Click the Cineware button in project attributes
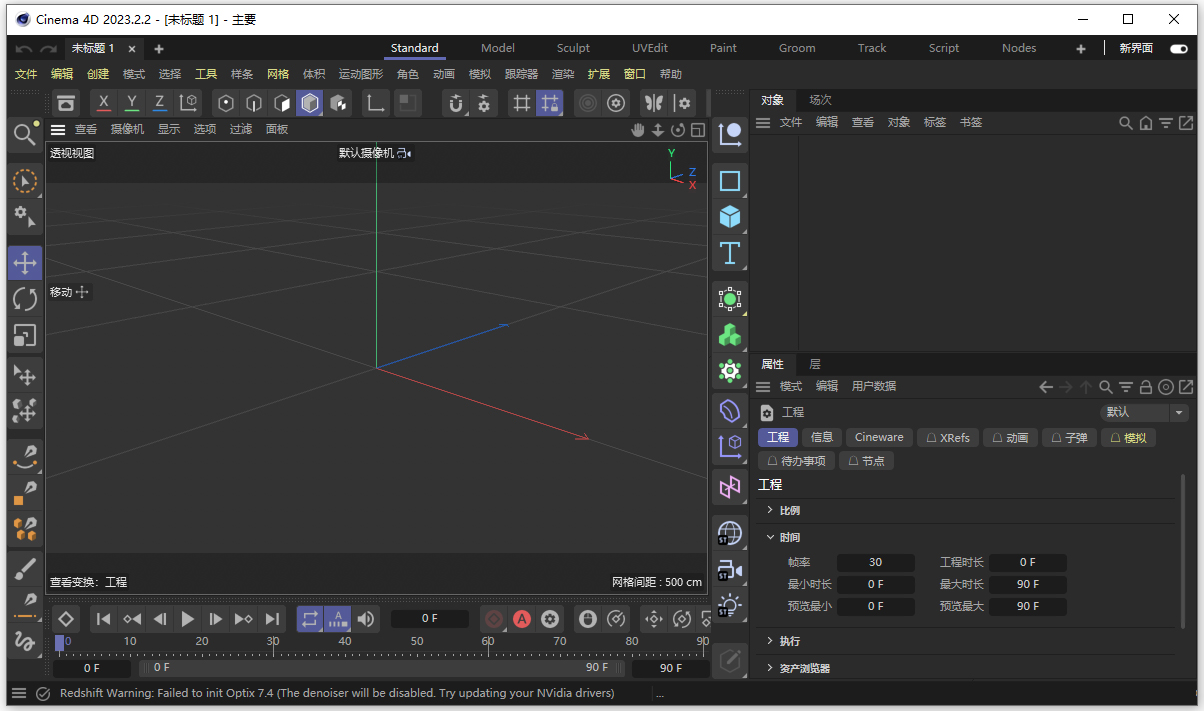Image resolution: width=1204 pixels, height=711 pixels. pyautogui.click(x=878, y=437)
